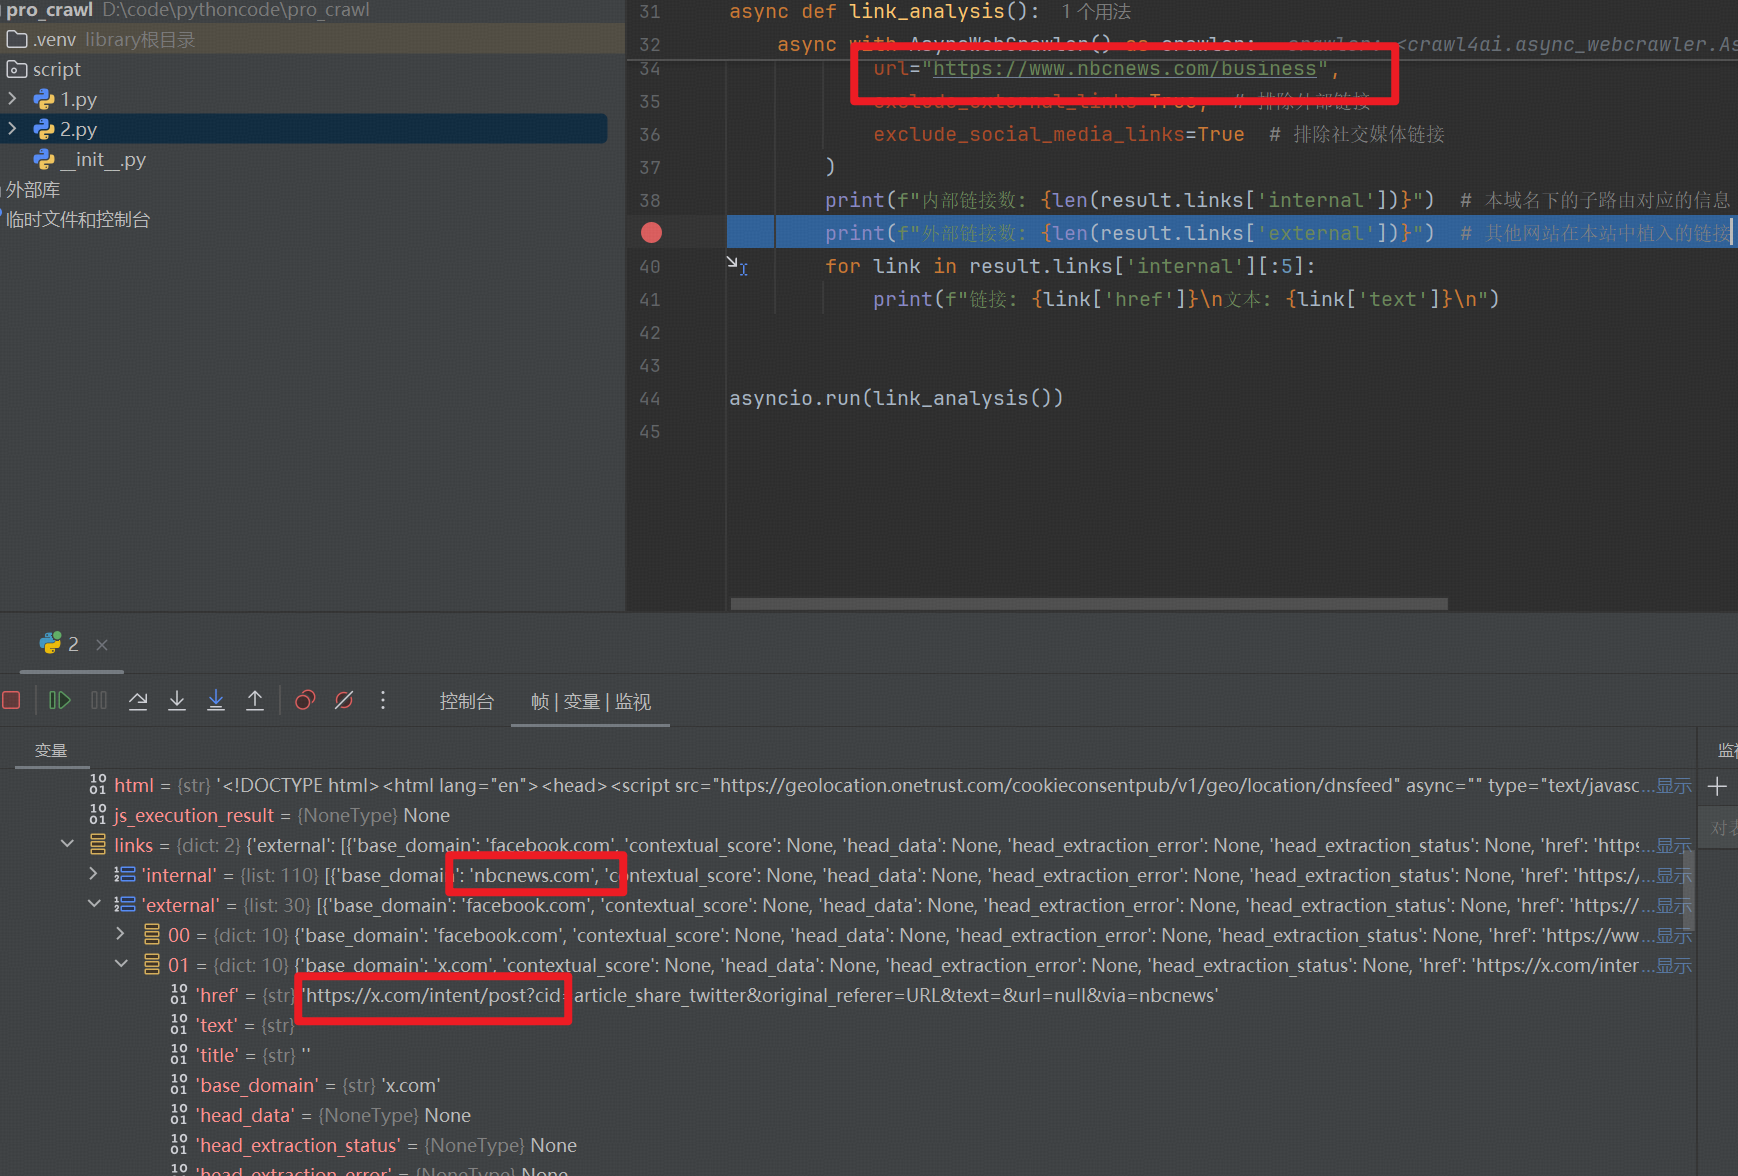The height and width of the screenshot is (1176, 1738).
Task: Open more debugger actions menu
Action: (383, 701)
